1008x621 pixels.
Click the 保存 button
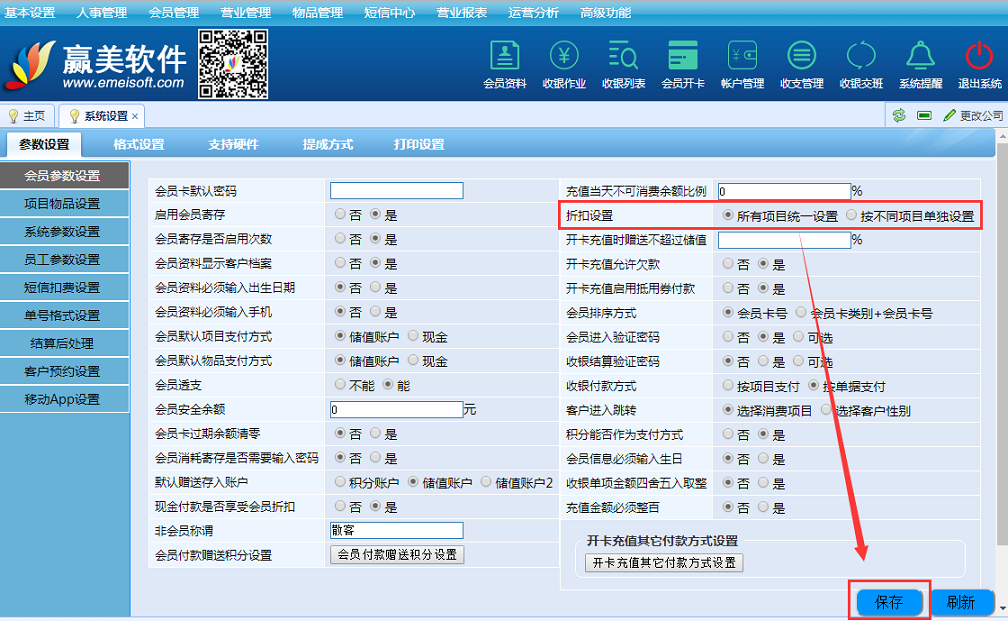(889, 602)
